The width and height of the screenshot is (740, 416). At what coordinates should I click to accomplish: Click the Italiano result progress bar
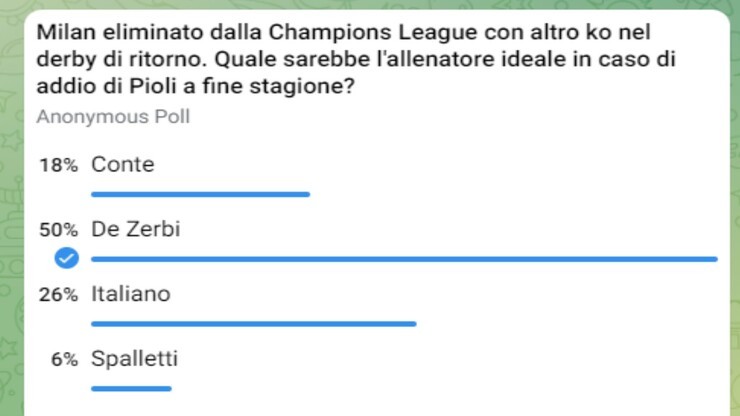253,324
